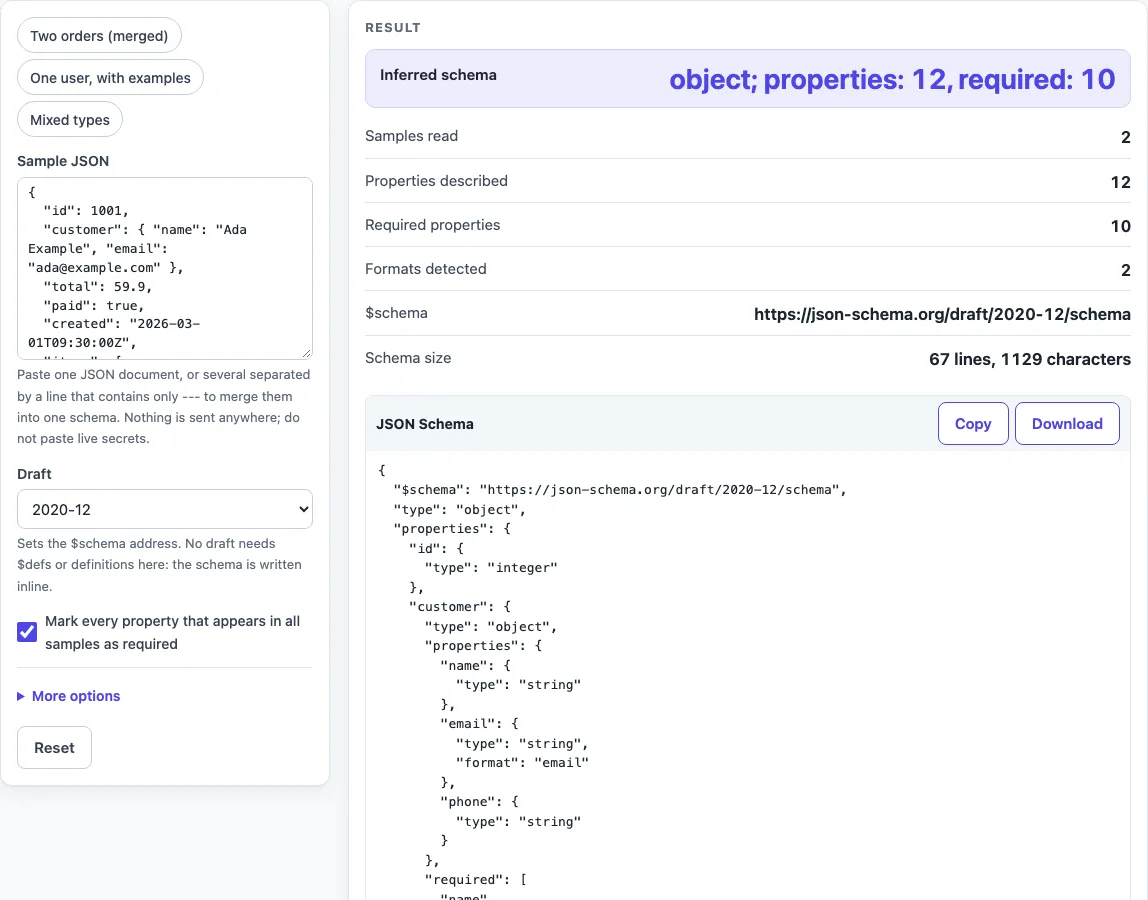Load the 'Mixed types' example

pos(70,119)
